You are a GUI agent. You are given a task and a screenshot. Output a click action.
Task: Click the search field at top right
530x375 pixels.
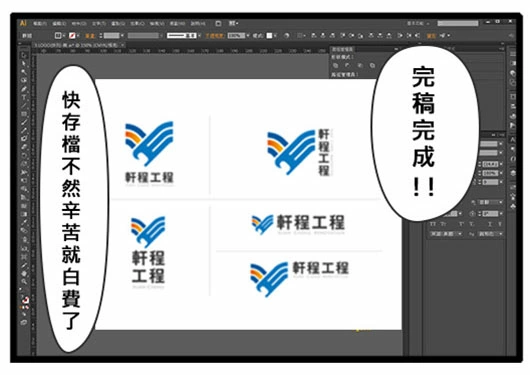pos(458,23)
